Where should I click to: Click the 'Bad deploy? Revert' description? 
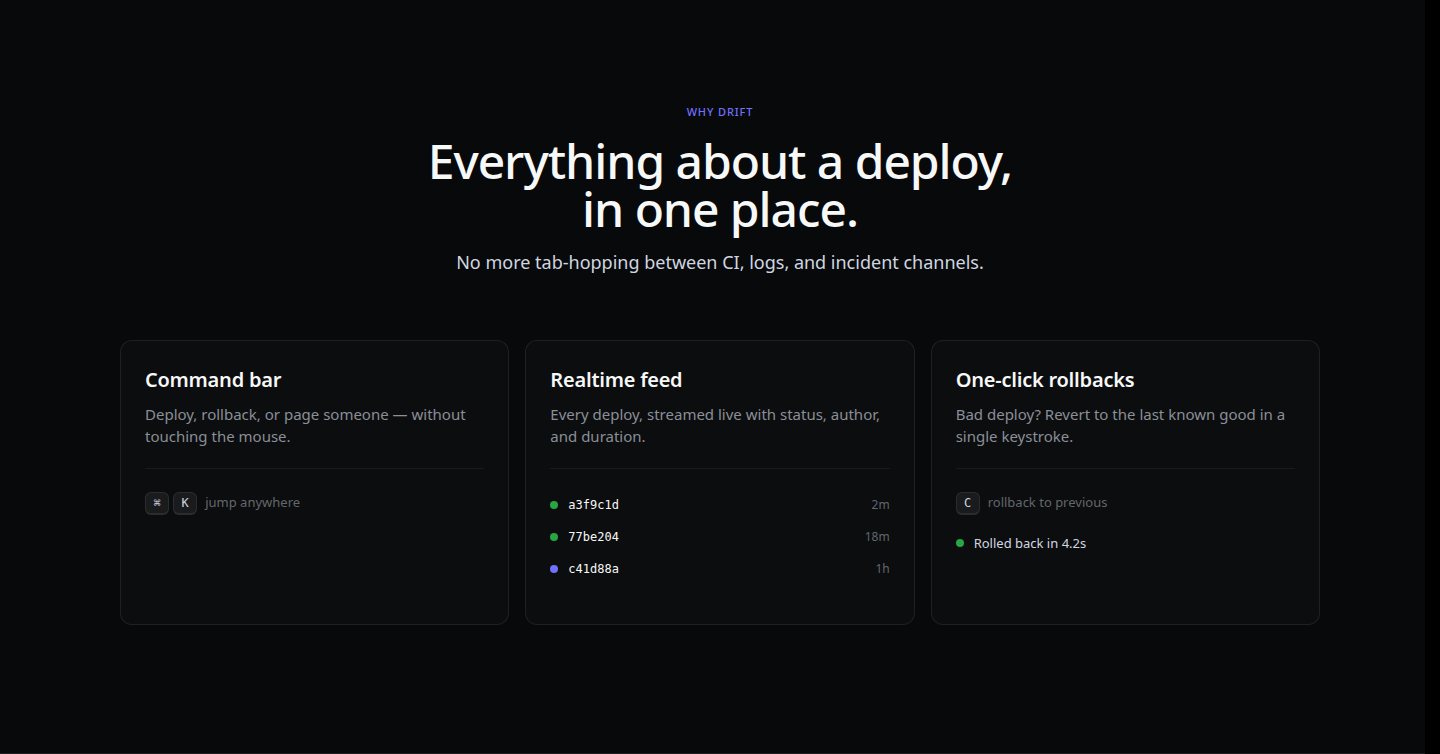tap(1121, 426)
